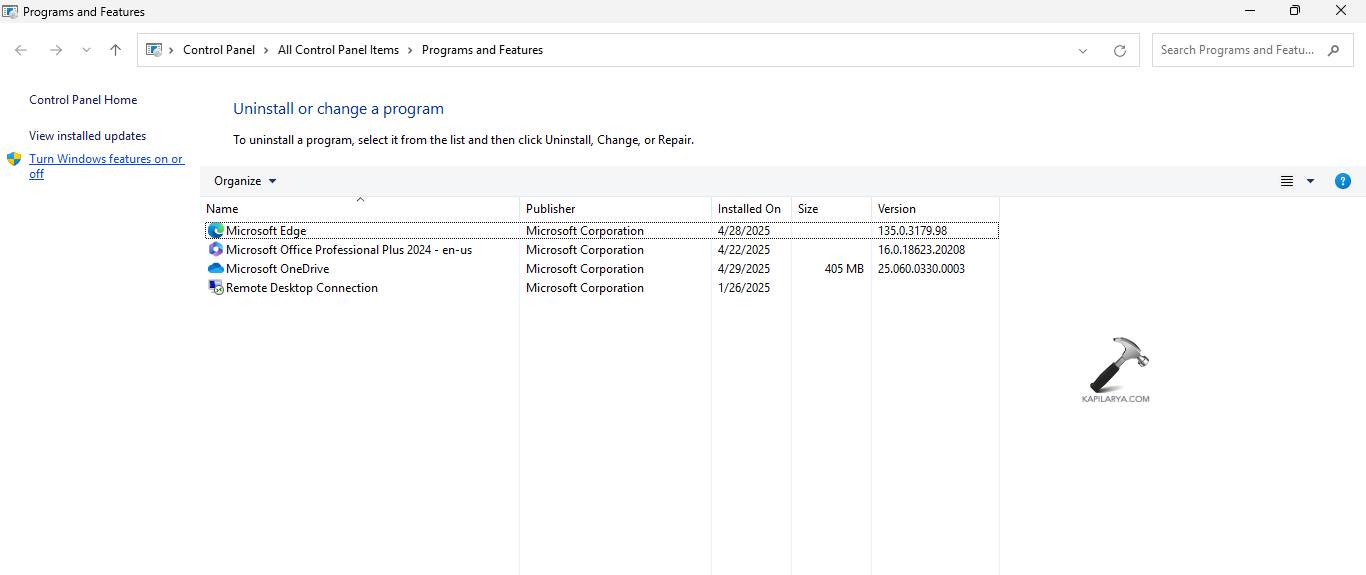Select the Microsoft Office Professional Plus icon

coord(215,250)
